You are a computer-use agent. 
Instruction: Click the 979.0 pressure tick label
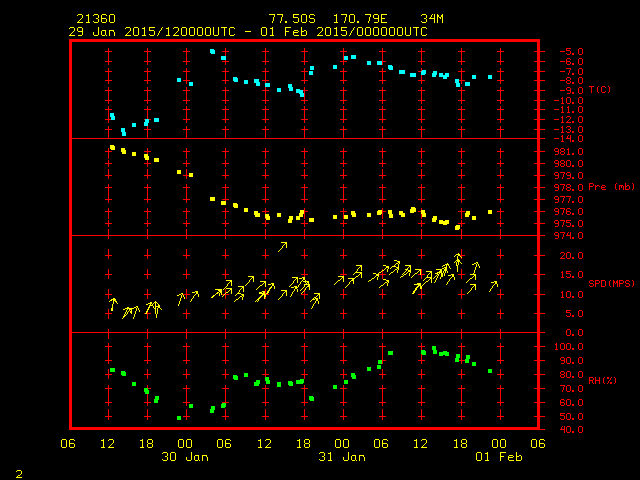tap(569, 176)
